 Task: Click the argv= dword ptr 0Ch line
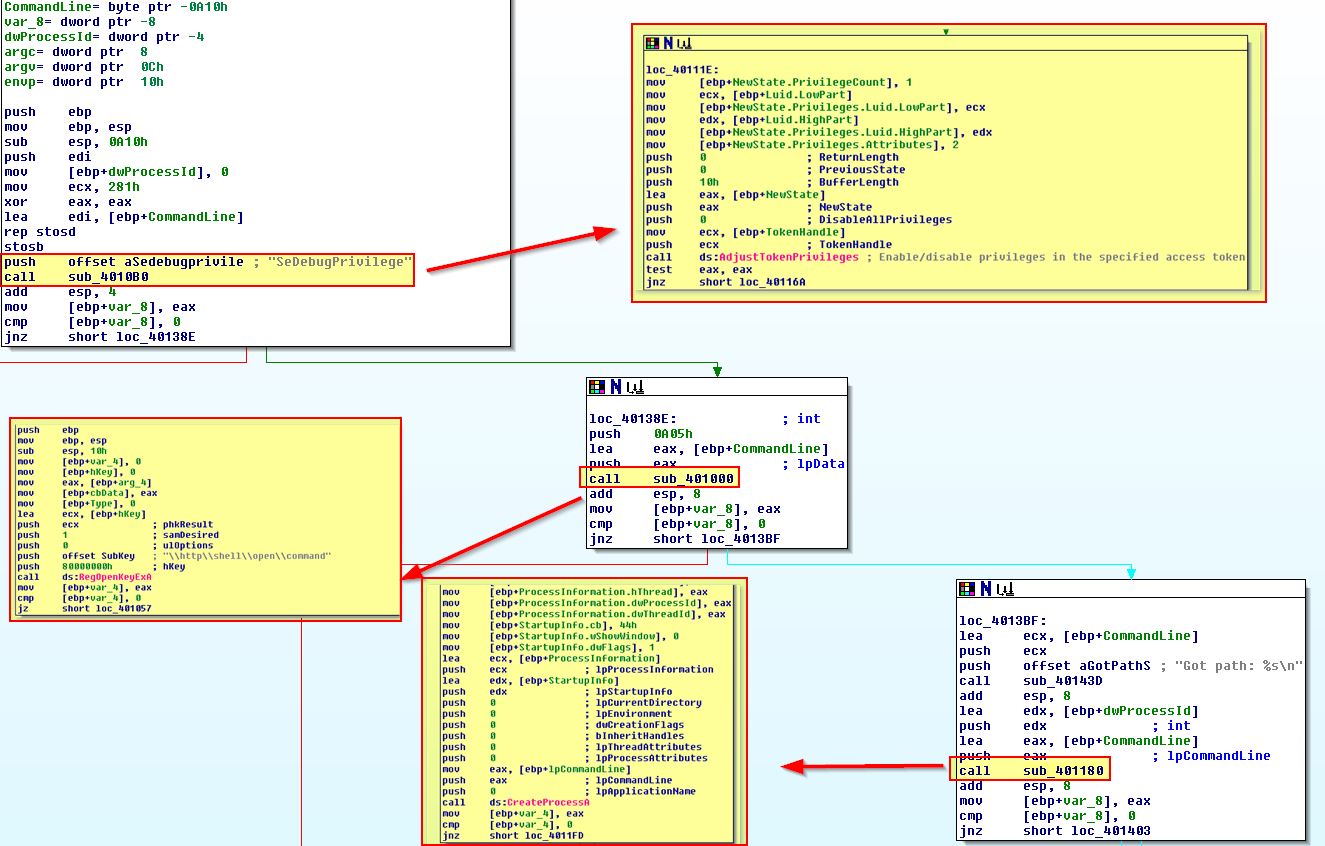click(x=84, y=67)
